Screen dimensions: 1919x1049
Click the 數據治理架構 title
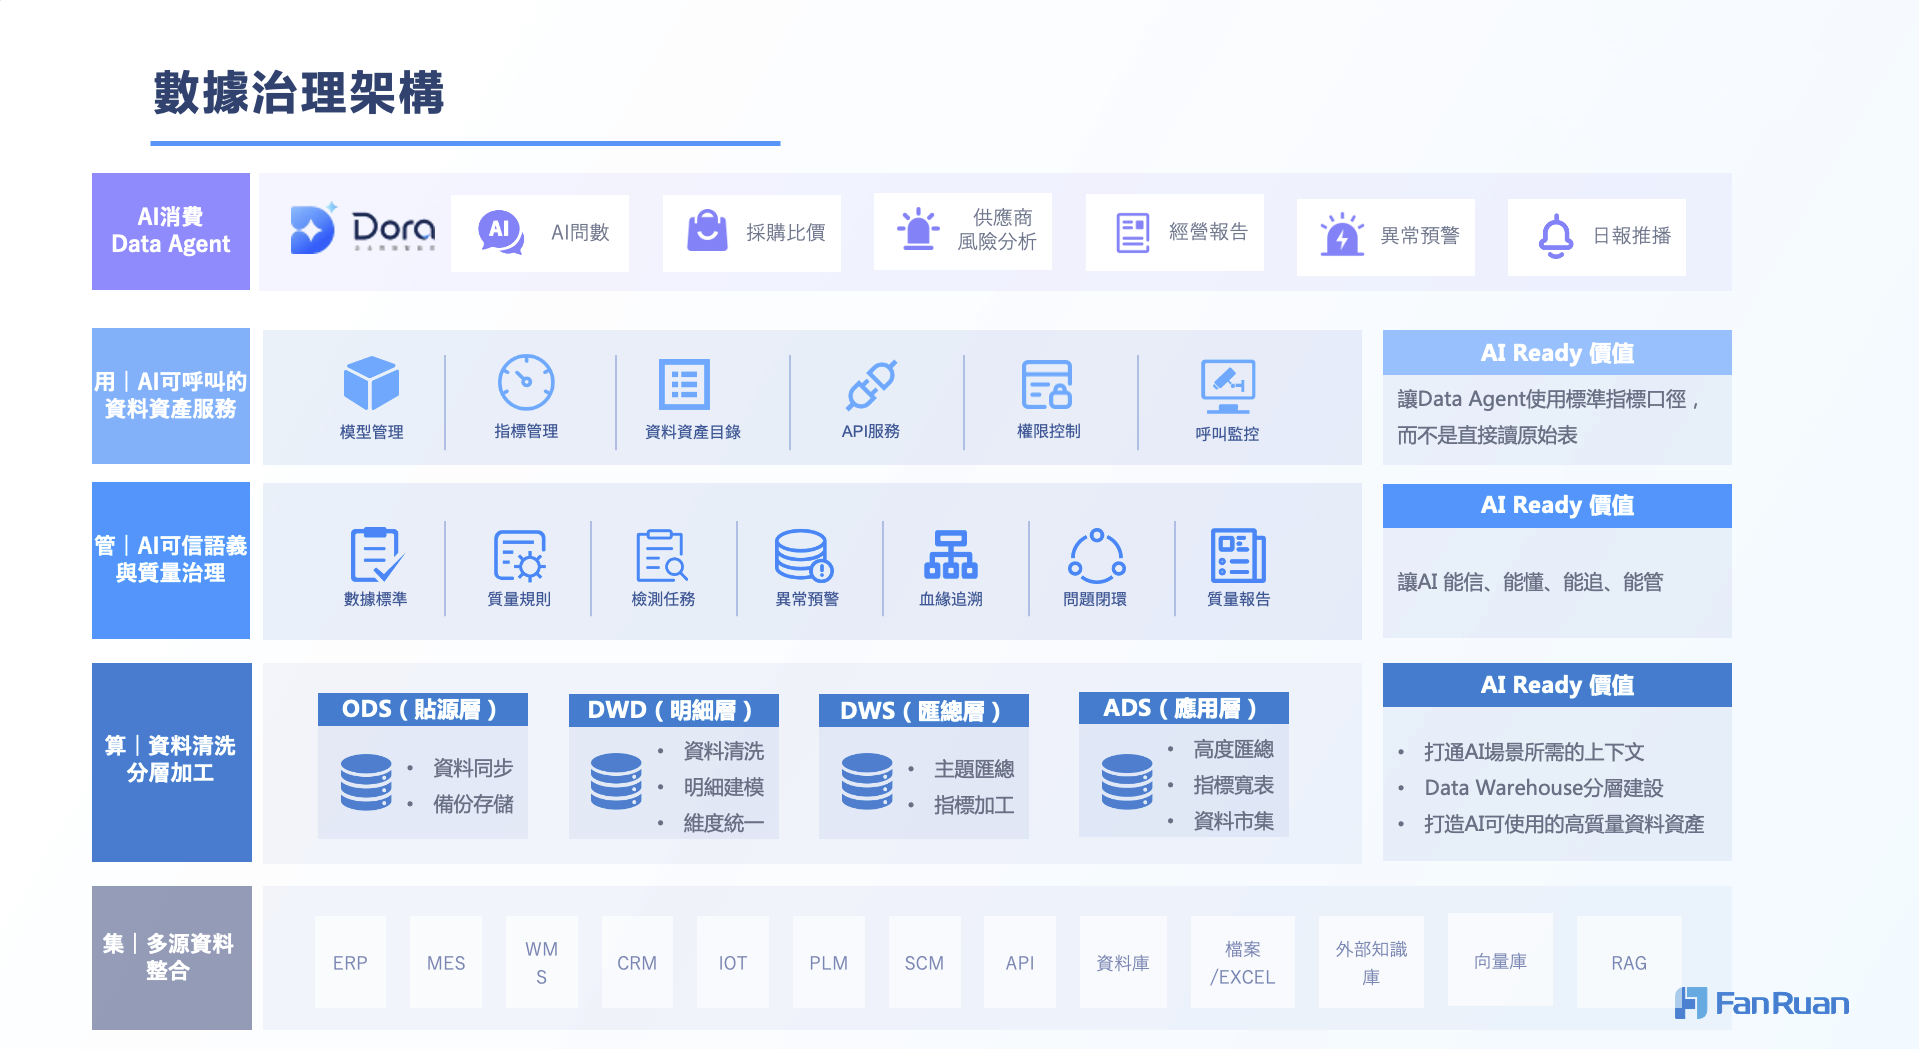299,92
